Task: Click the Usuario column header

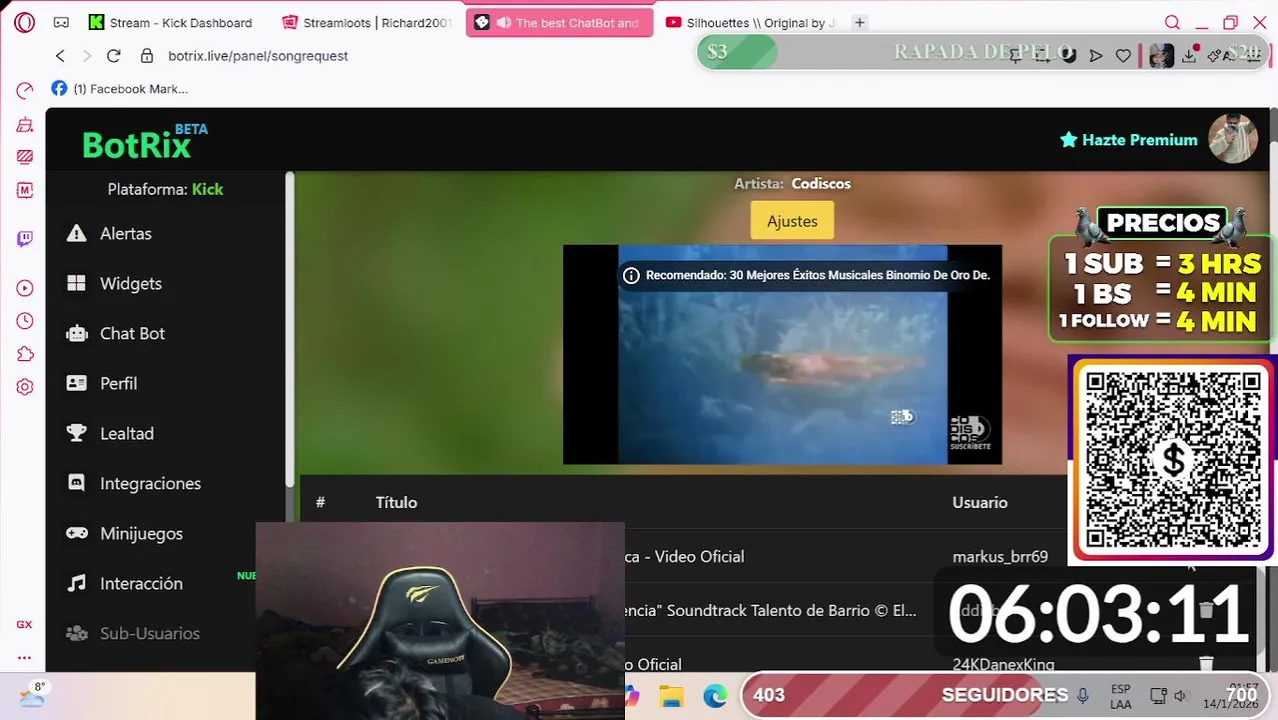Action: (x=980, y=502)
